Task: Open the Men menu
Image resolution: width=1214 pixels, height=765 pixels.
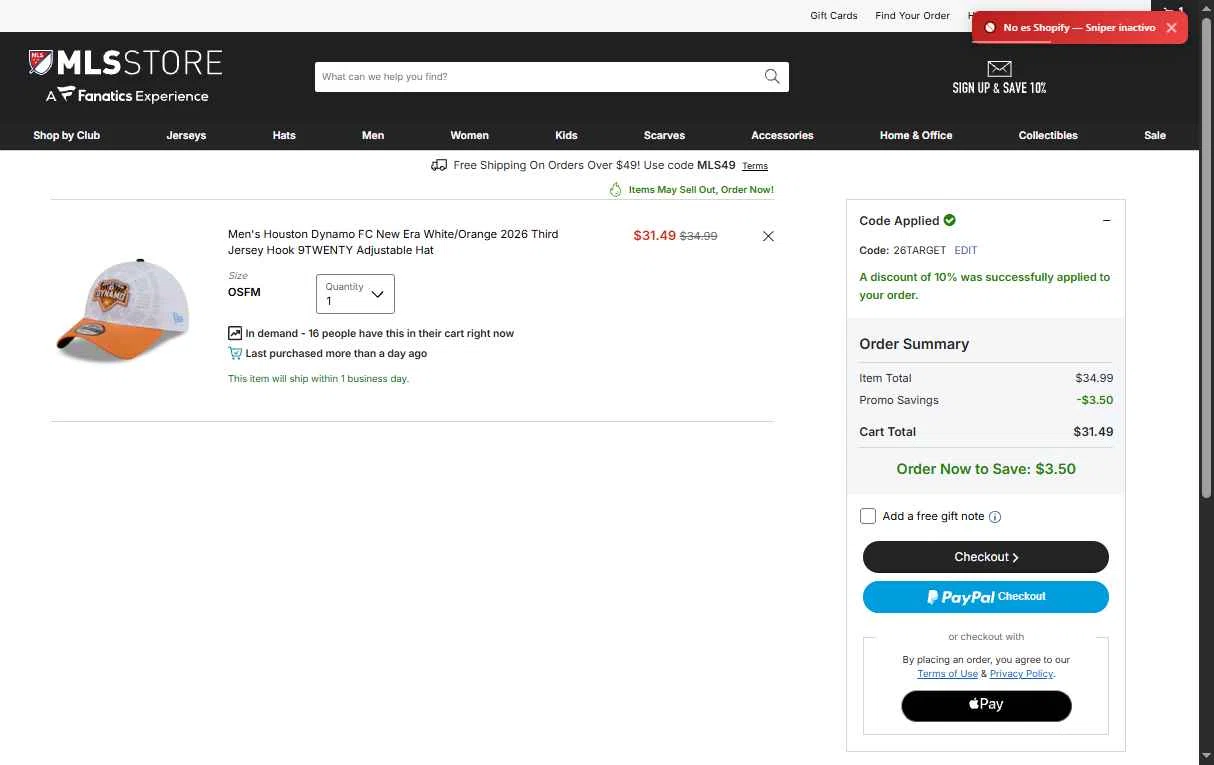Action: coord(373,135)
